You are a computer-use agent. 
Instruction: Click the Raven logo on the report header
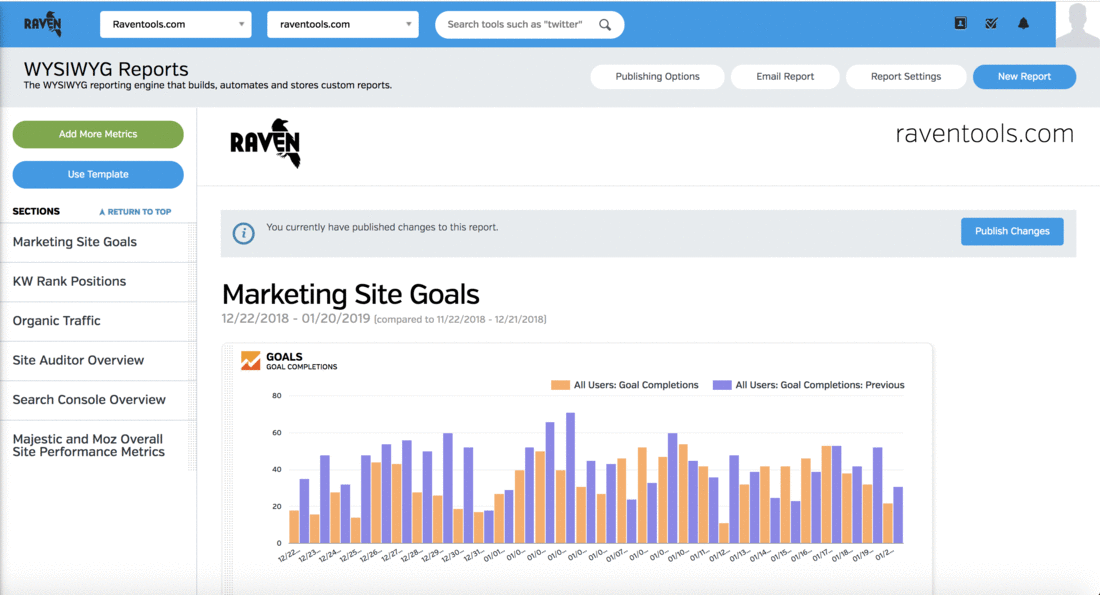click(x=264, y=143)
